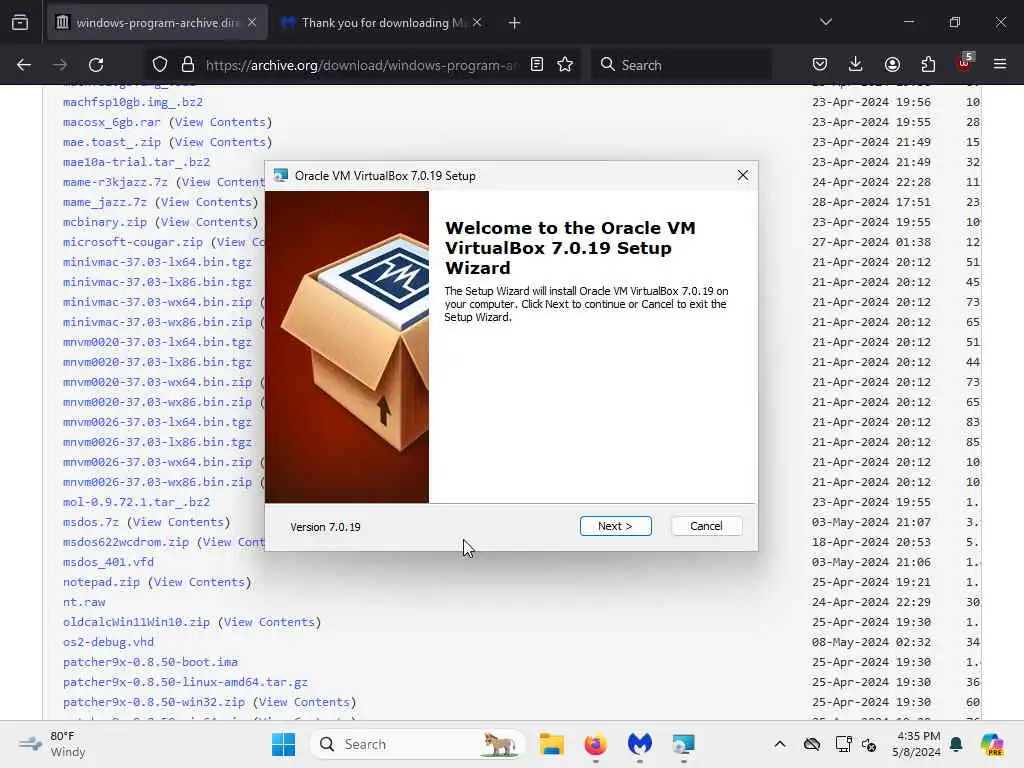This screenshot has height=768, width=1024.
Task: Click the red extension badge icon
Action: click(965, 63)
